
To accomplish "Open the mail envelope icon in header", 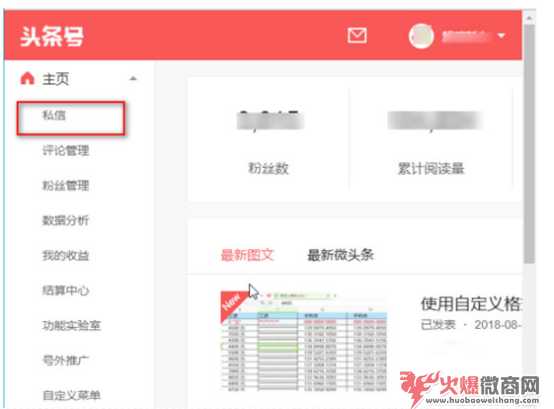I will 356,35.
